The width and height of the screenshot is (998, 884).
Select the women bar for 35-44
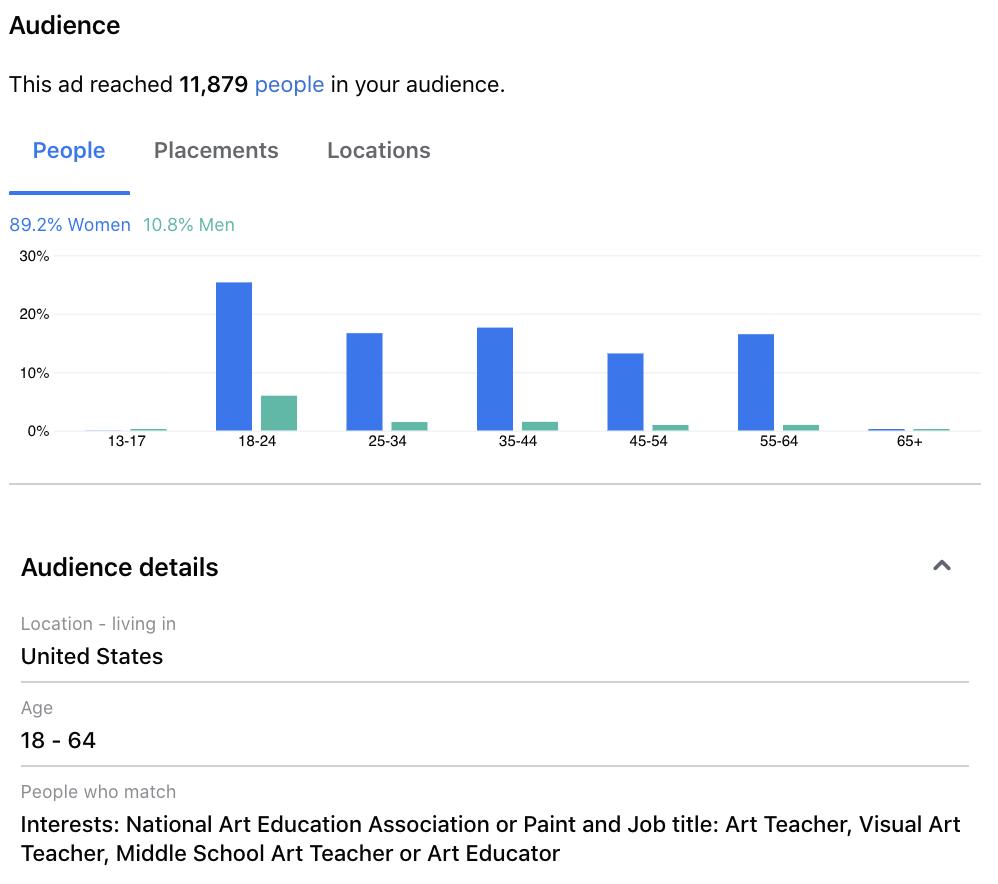[x=495, y=379]
